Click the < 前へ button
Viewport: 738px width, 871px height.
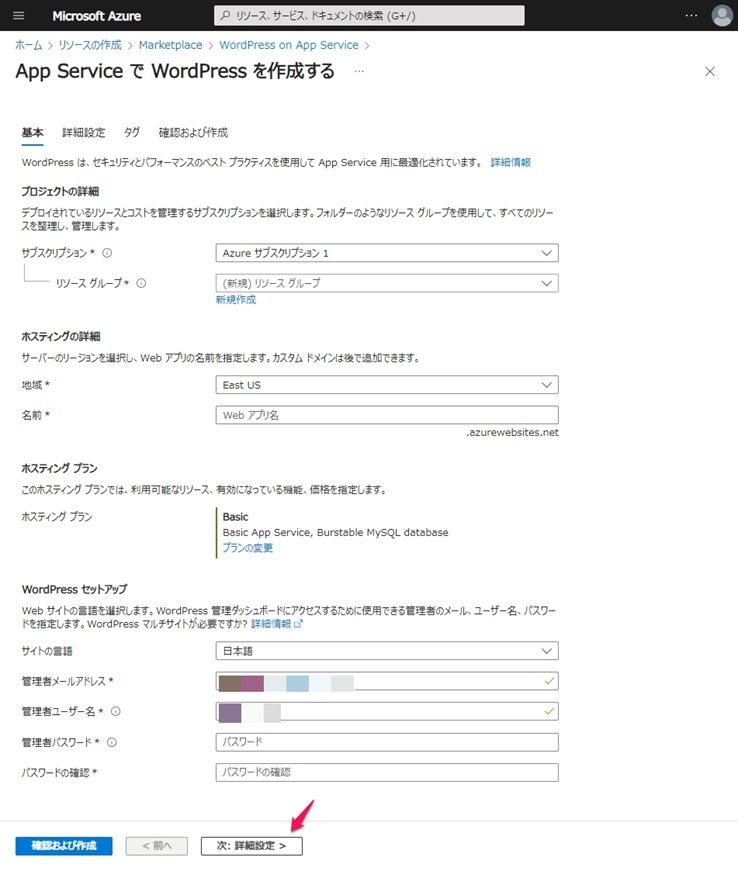(157, 845)
